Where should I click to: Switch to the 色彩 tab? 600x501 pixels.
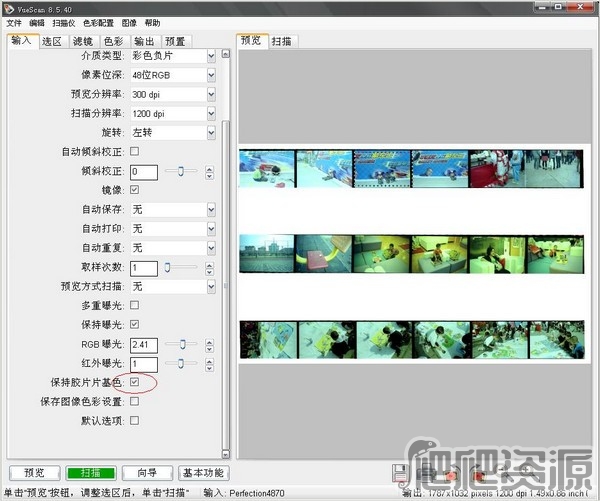pos(114,41)
